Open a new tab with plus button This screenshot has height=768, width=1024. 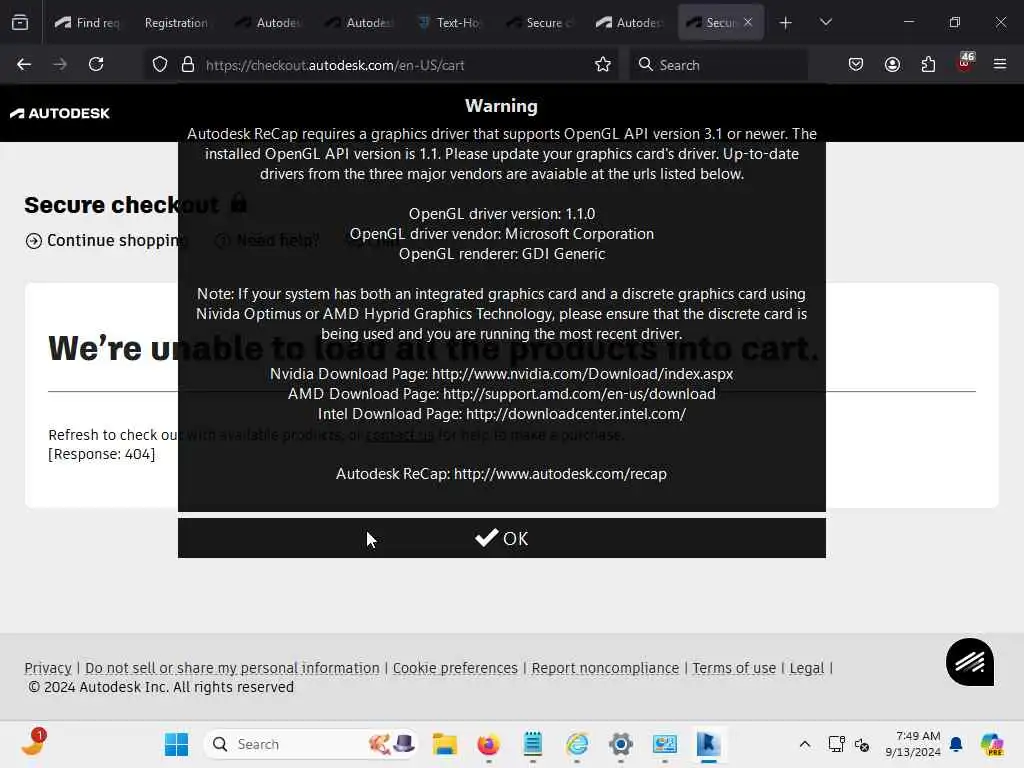pyautogui.click(x=786, y=22)
